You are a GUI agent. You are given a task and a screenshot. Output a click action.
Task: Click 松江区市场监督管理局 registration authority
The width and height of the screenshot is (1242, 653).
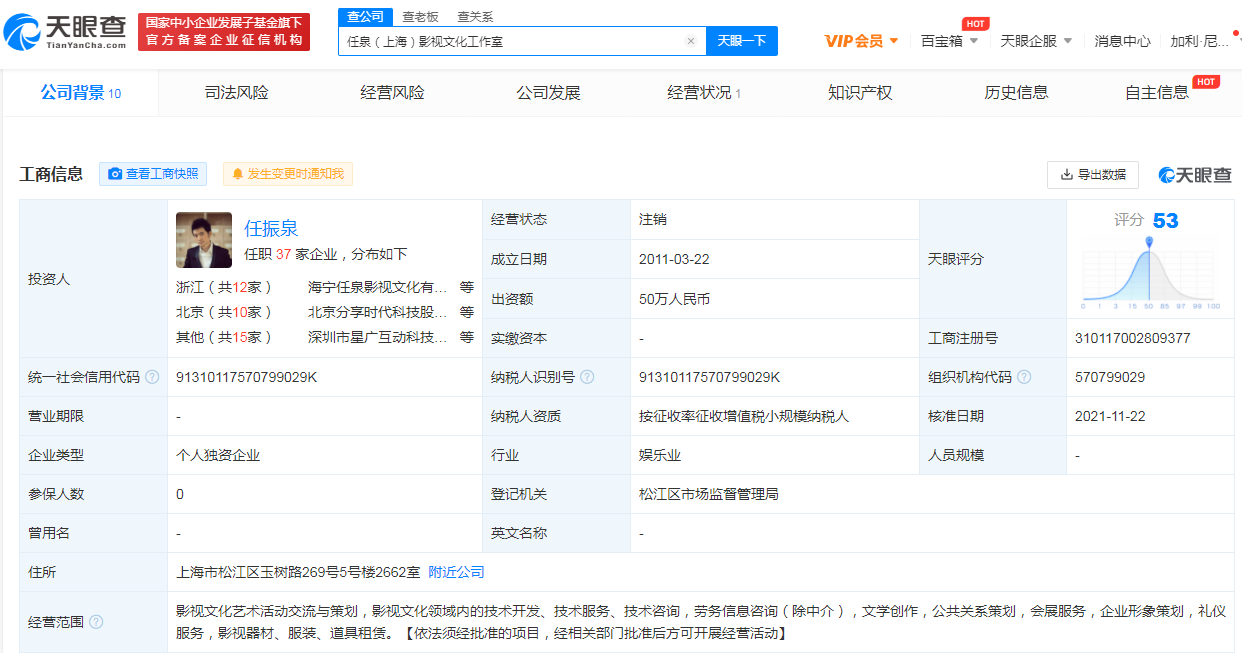pos(709,494)
